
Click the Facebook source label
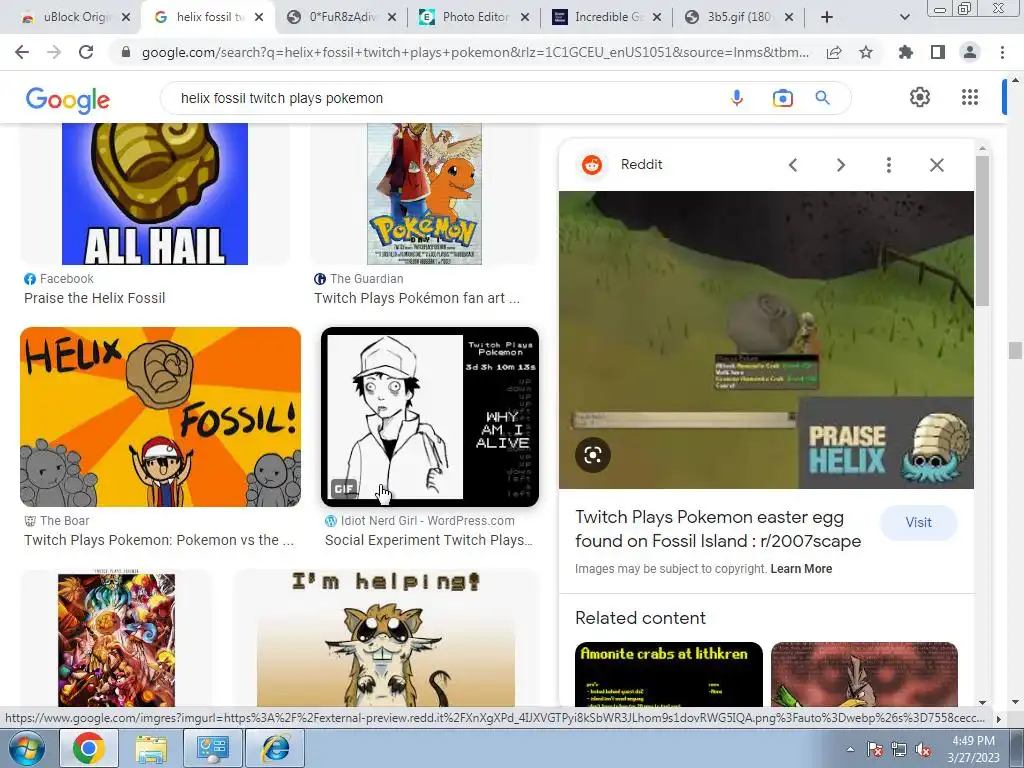59,279
